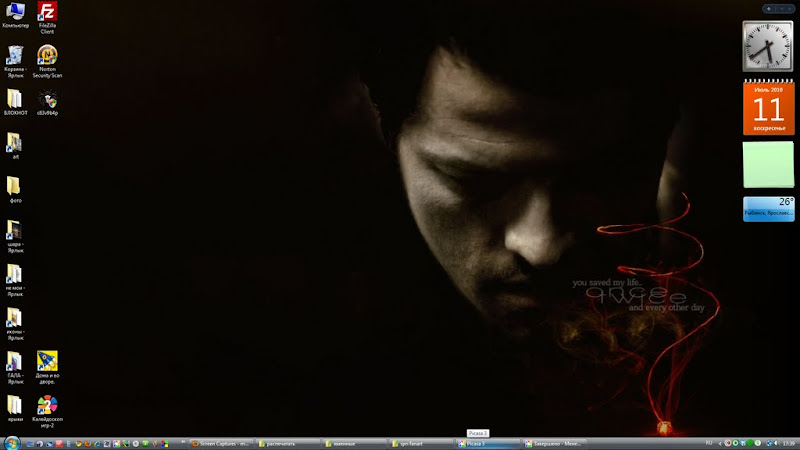Open the не мои shortcut folder
This screenshot has width=800, height=450.
(x=15, y=280)
